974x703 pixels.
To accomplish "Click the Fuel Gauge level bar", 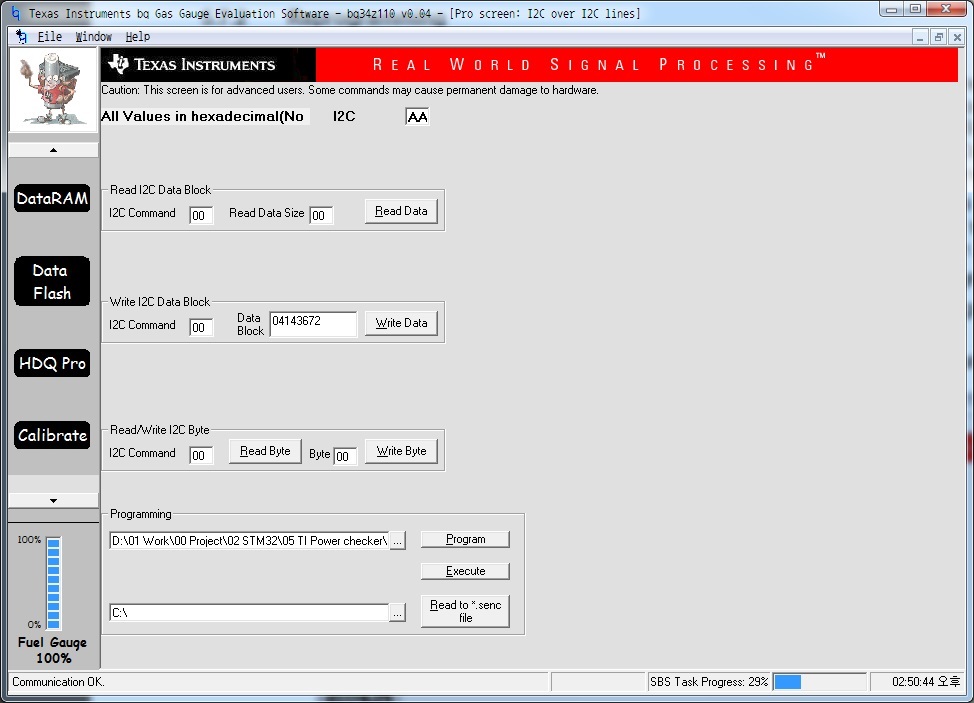I will (53, 583).
